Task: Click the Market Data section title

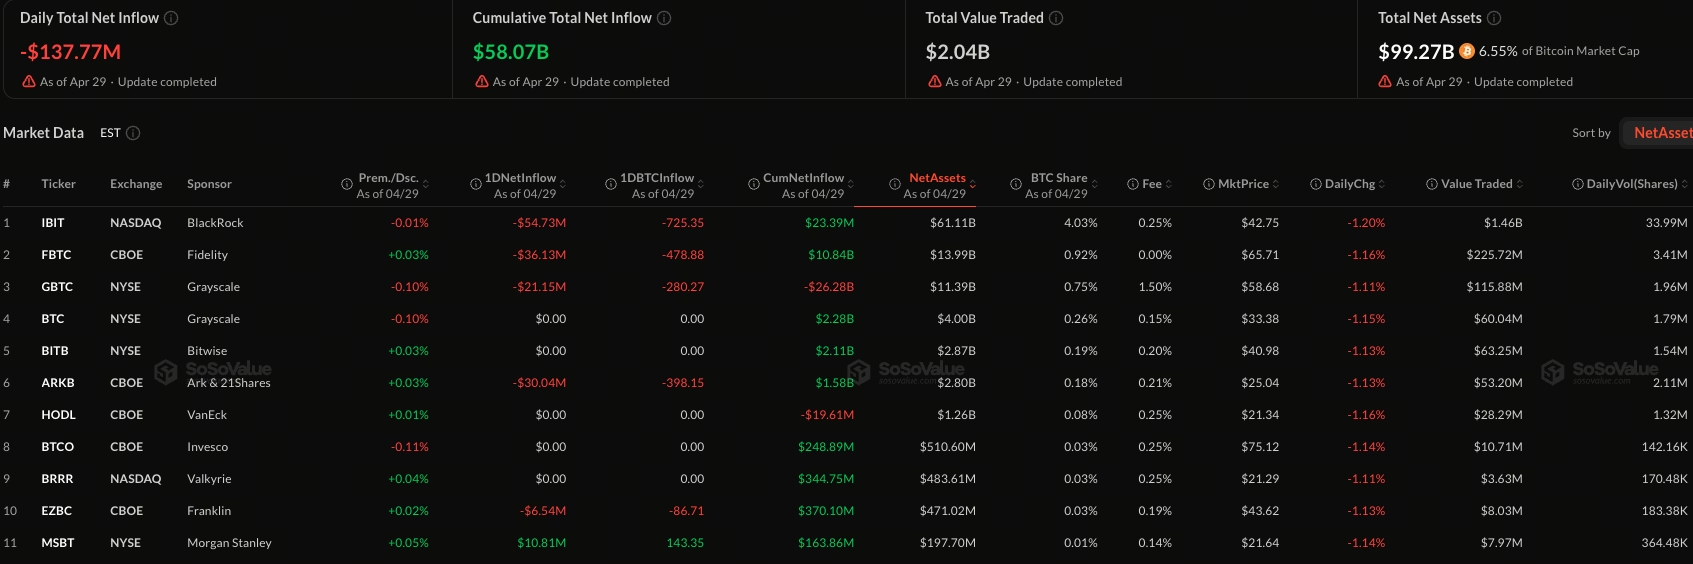Action: point(43,133)
